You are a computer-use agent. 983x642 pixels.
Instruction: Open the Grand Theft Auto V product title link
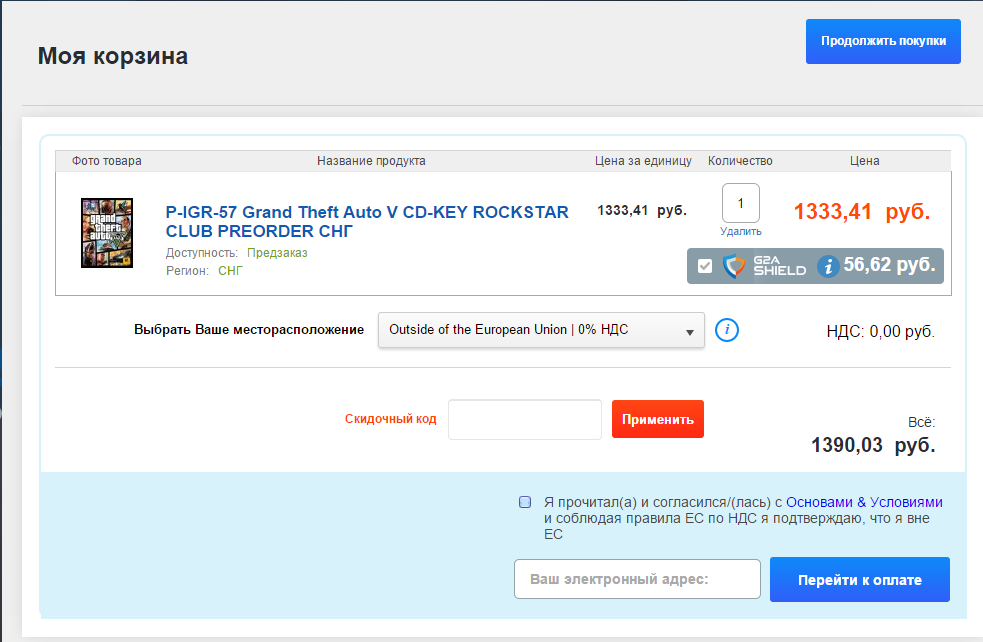367,222
